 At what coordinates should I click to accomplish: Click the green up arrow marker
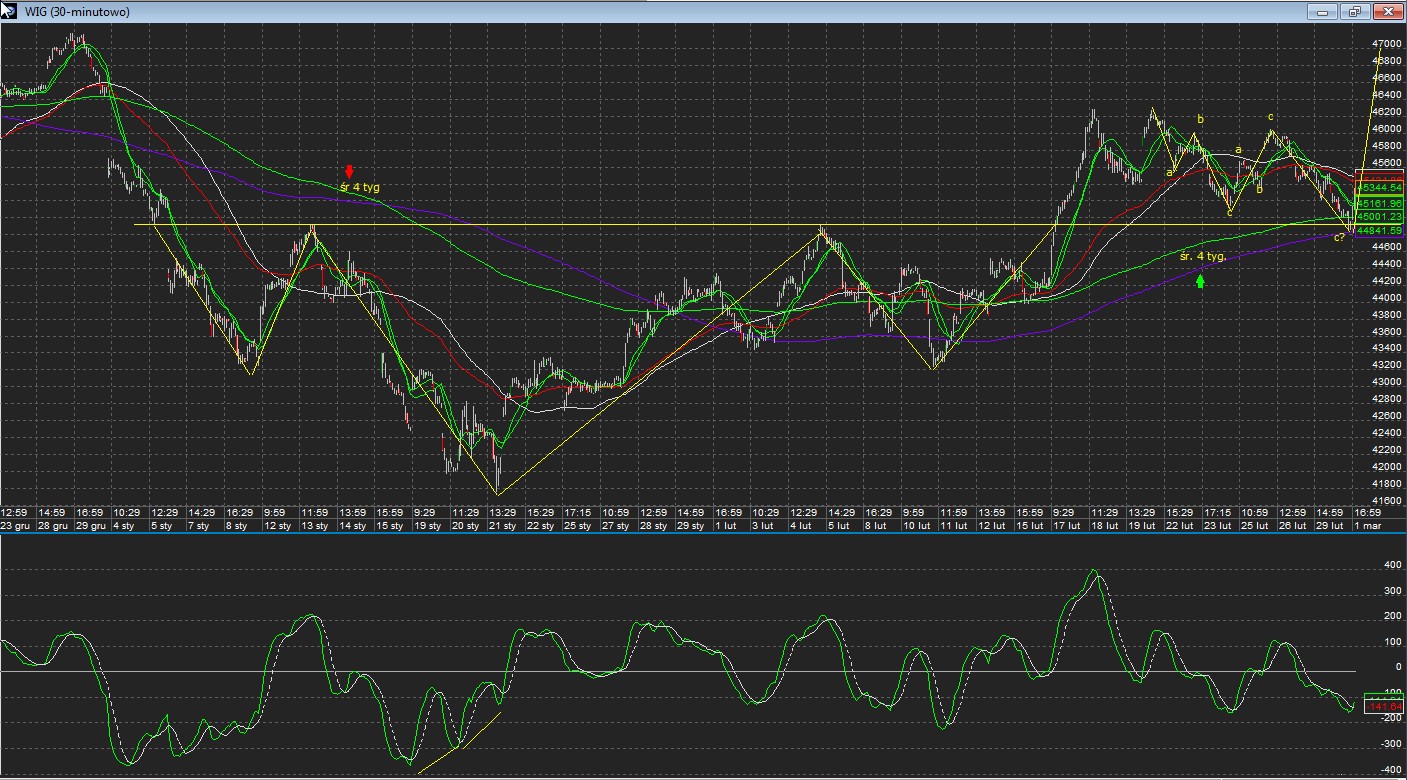(x=1200, y=281)
